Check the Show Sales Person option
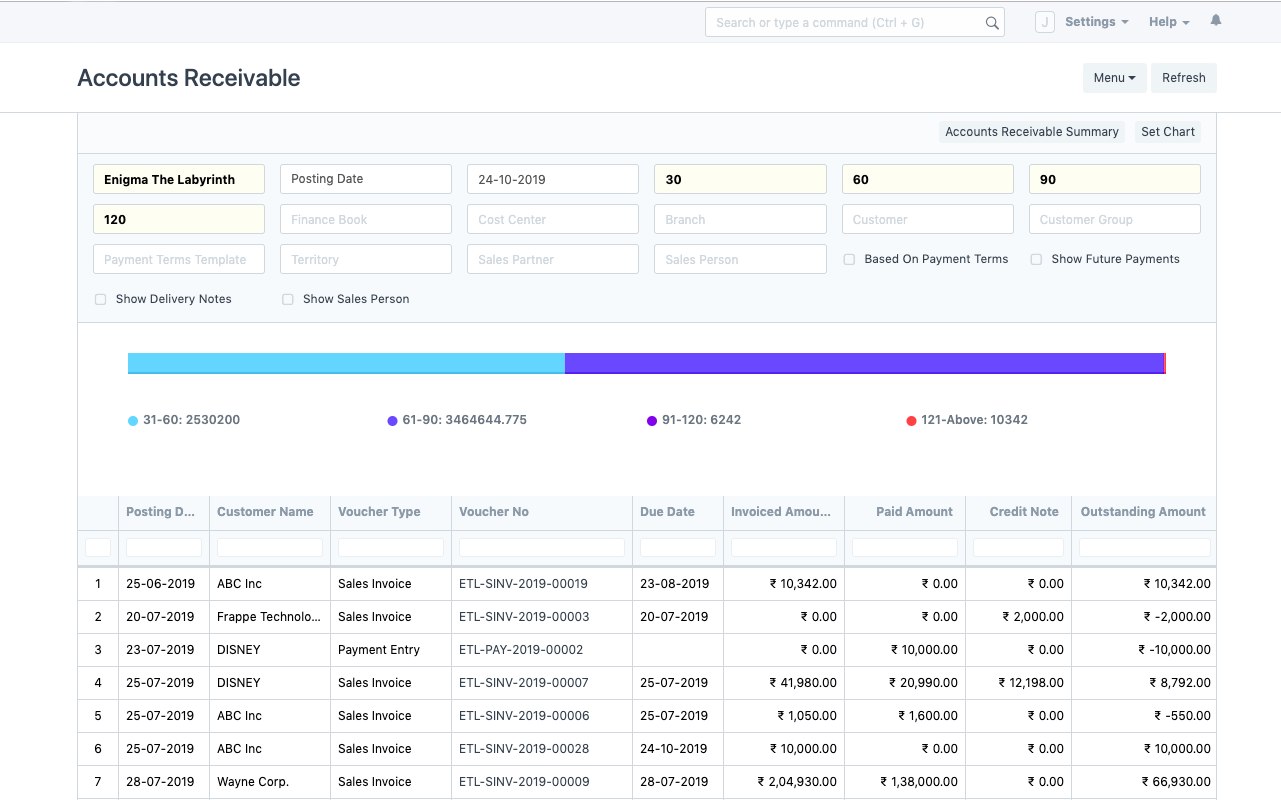 tap(287, 300)
